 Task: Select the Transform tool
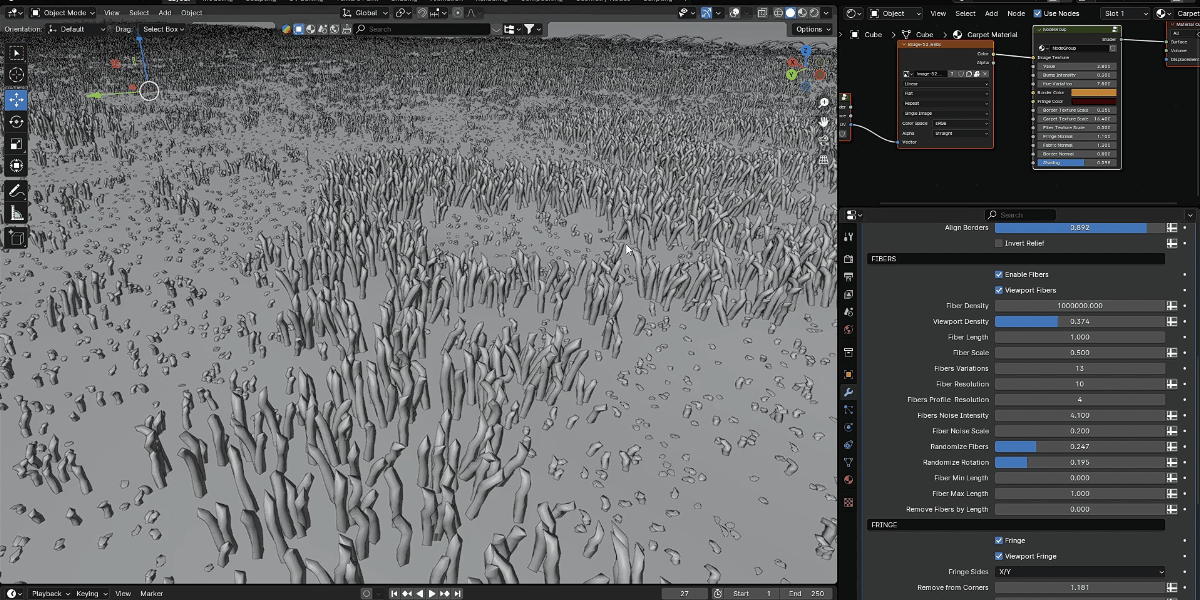pos(17,166)
